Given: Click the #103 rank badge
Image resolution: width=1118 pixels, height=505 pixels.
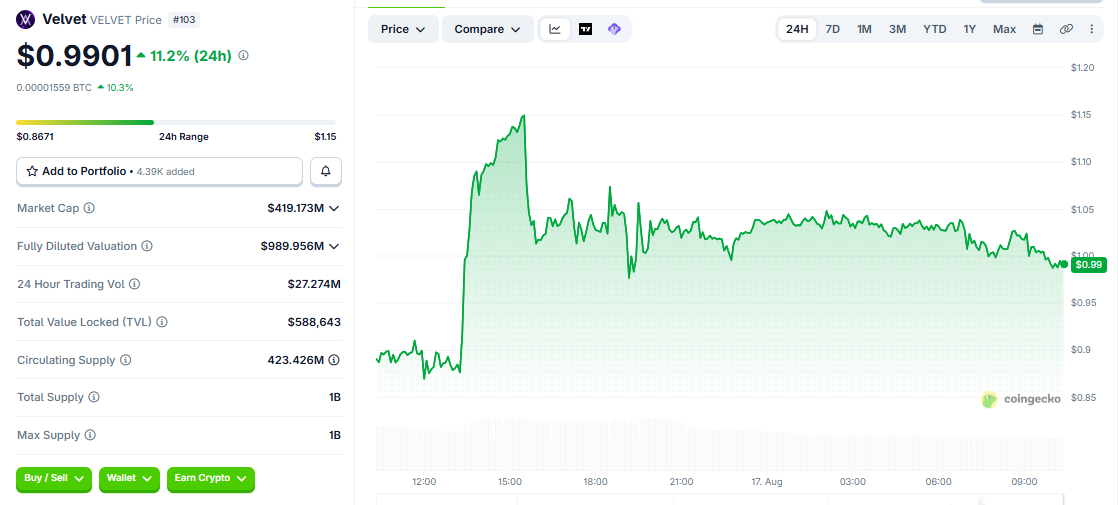Looking at the screenshot, I should click(184, 20).
